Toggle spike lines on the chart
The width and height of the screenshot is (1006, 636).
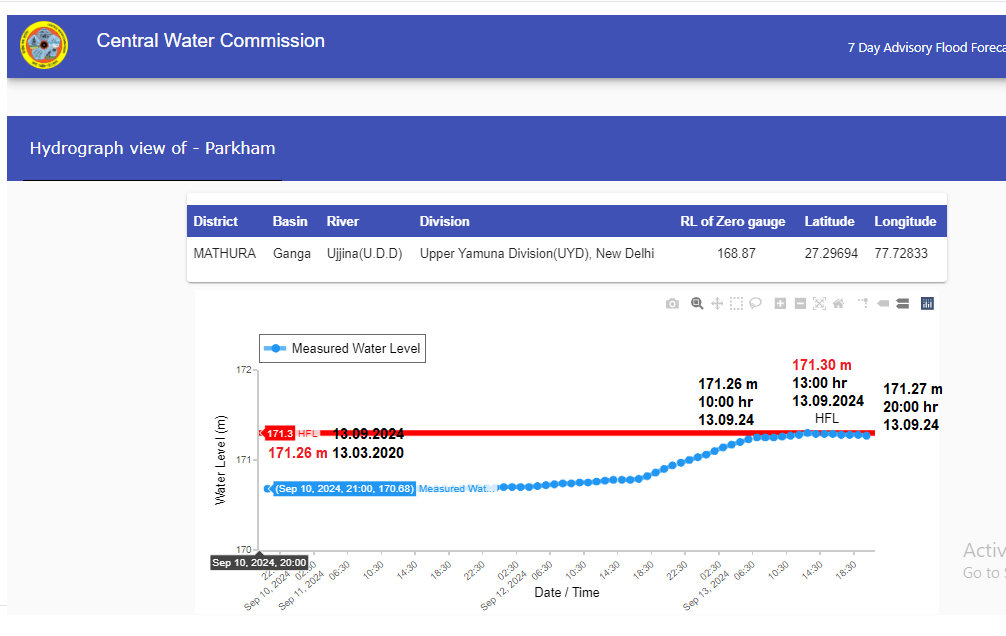pyautogui.click(x=863, y=304)
